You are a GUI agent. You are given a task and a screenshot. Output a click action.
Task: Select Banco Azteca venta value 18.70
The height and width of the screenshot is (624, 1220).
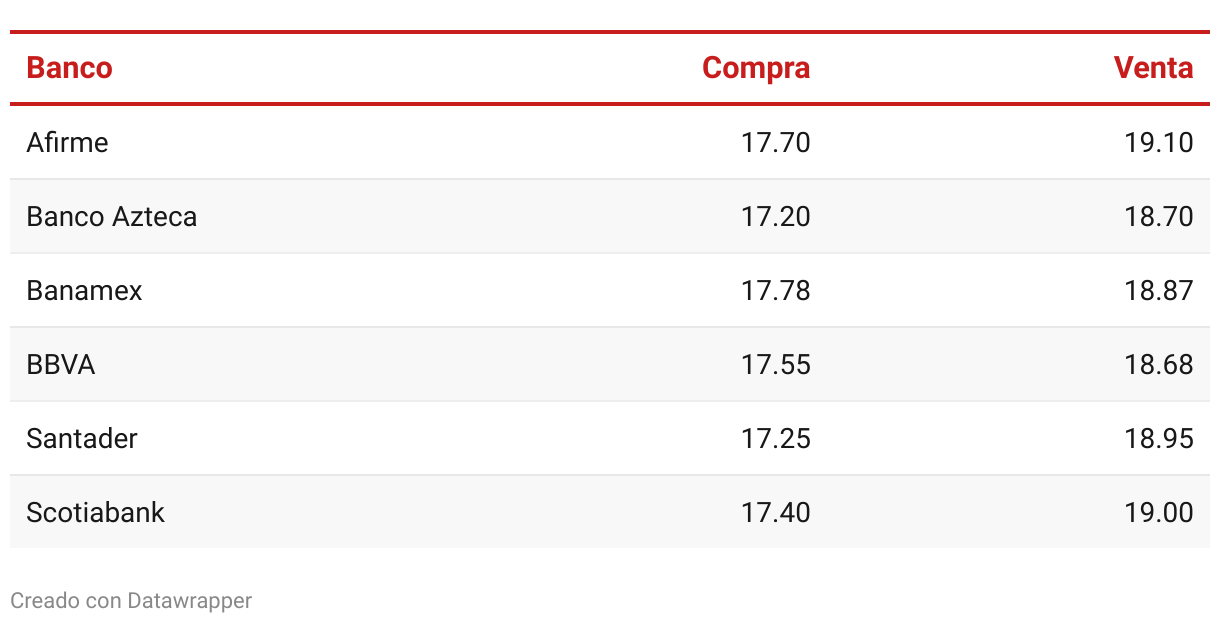click(1159, 217)
